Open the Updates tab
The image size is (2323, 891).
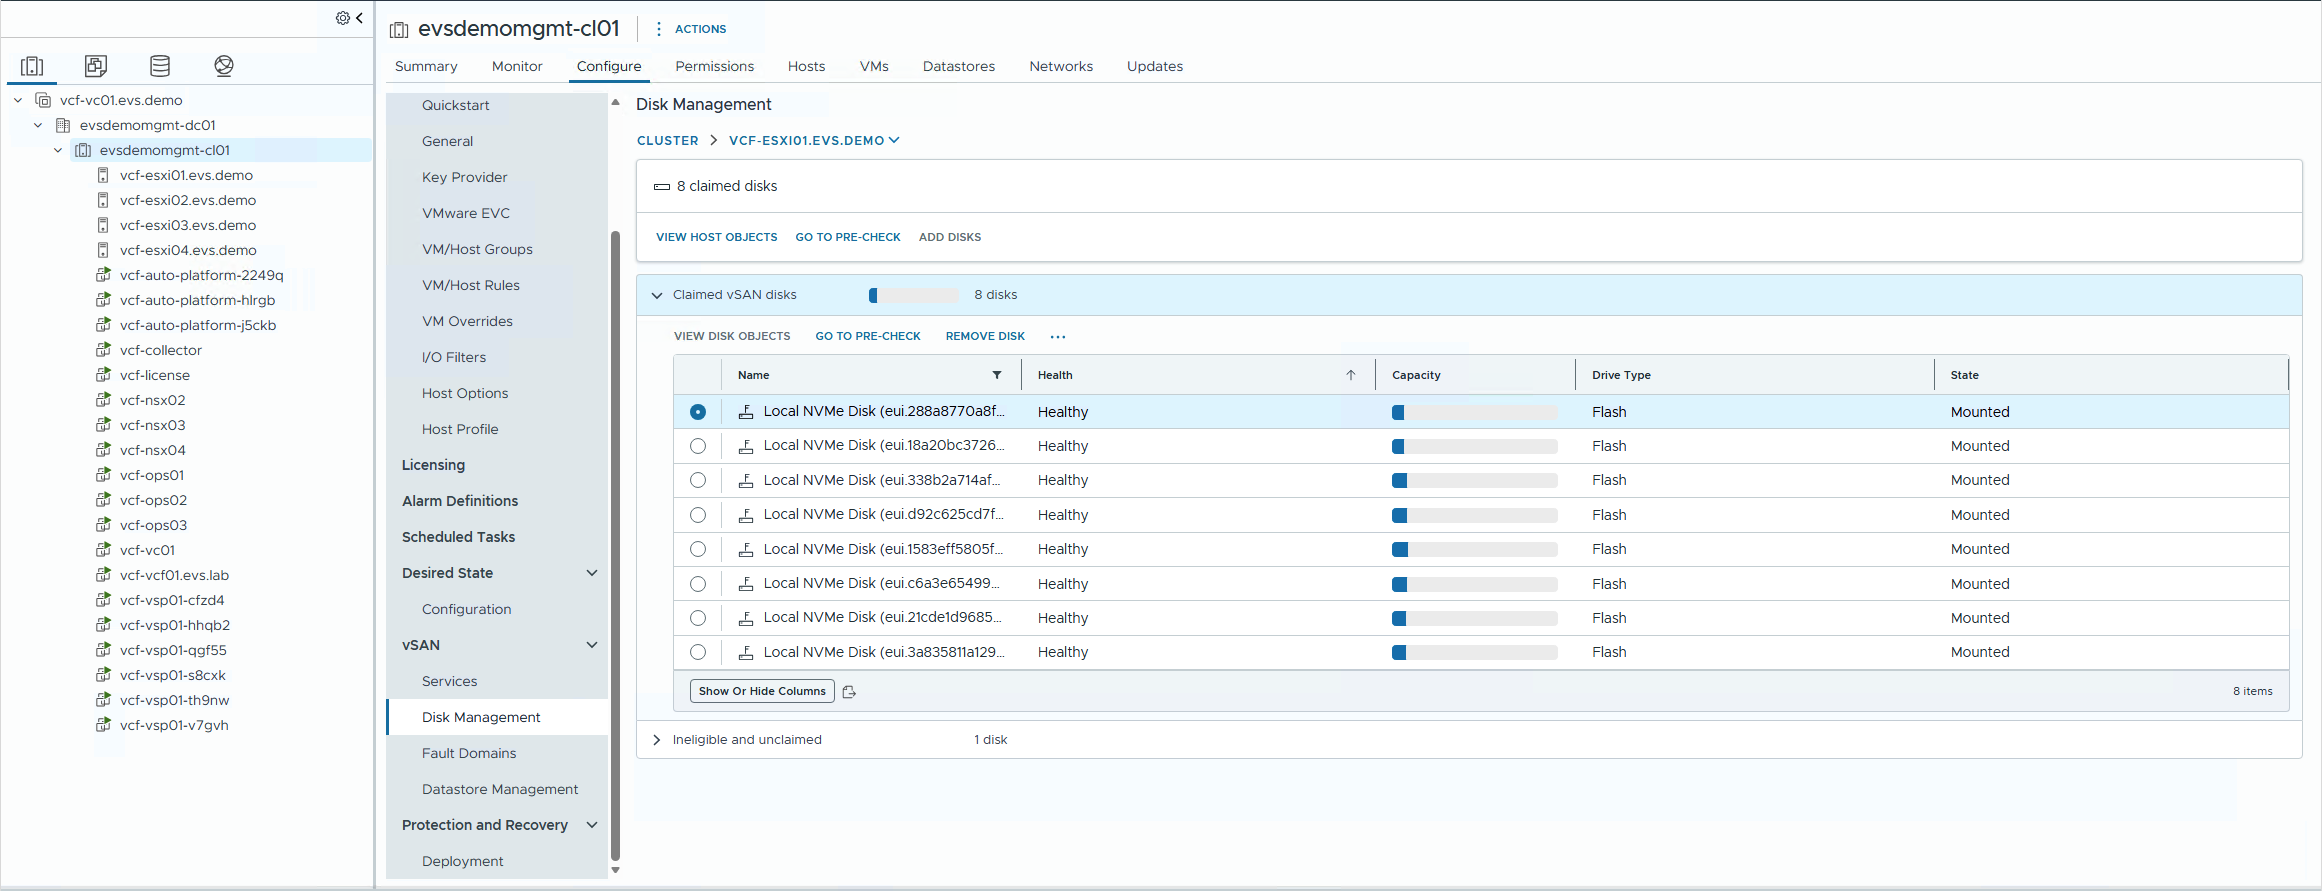coord(1154,66)
